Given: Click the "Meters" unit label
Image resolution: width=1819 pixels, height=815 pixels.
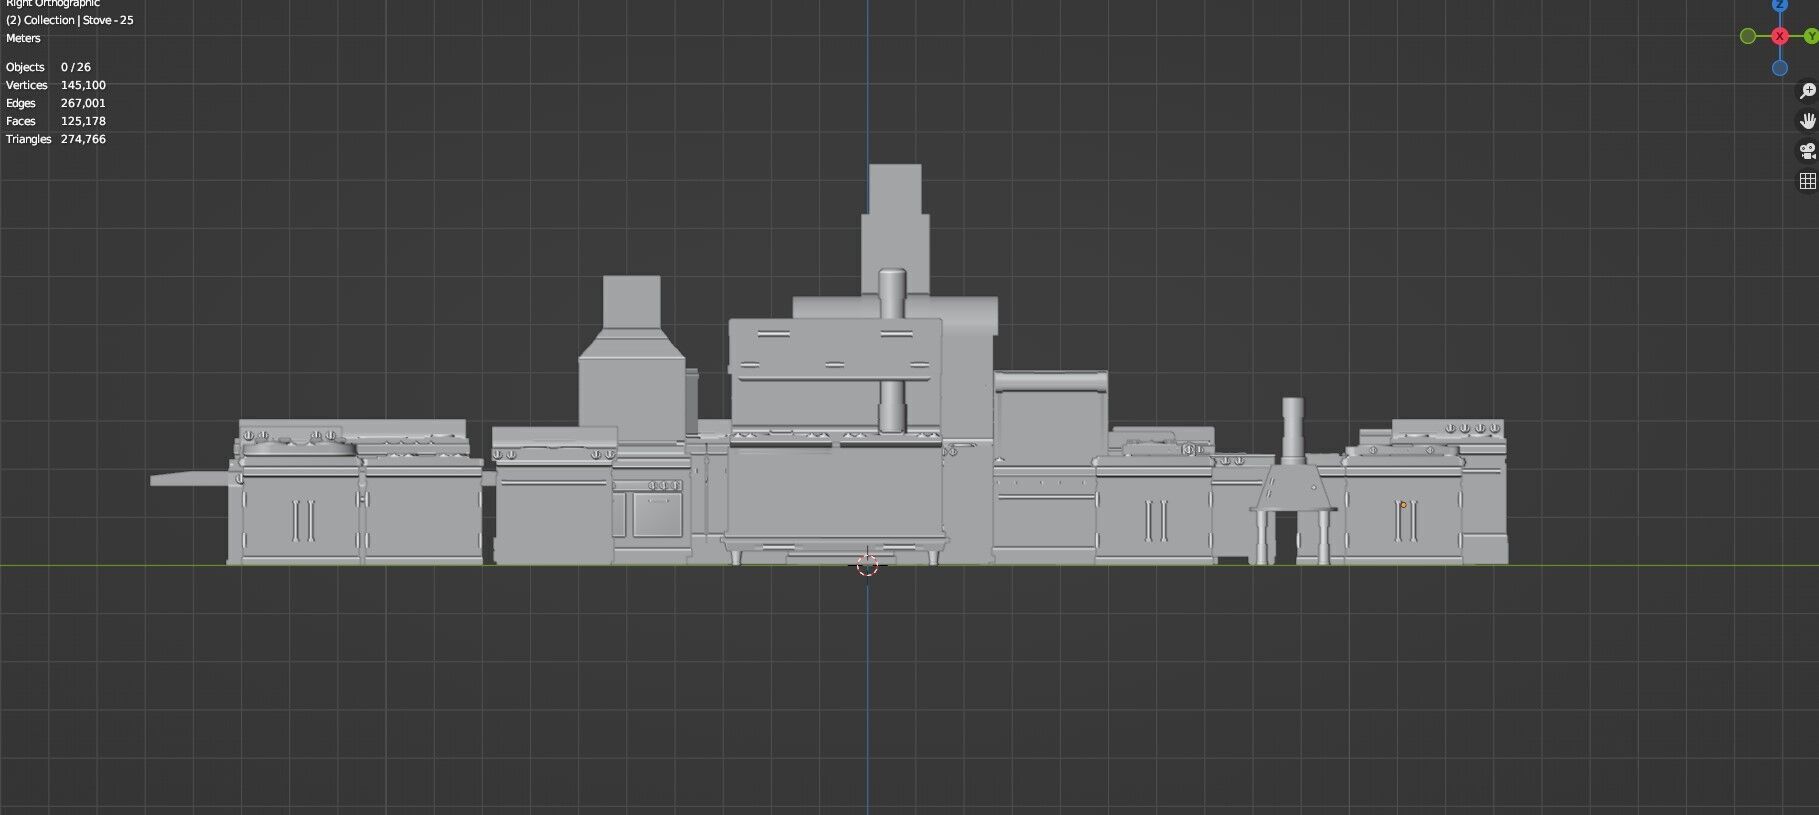Looking at the screenshot, I should coord(23,38).
